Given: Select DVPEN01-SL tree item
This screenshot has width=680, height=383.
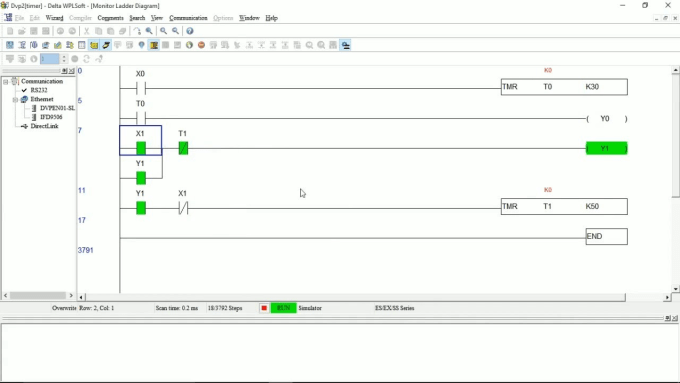Looking at the screenshot, I should click(x=57, y=108).
